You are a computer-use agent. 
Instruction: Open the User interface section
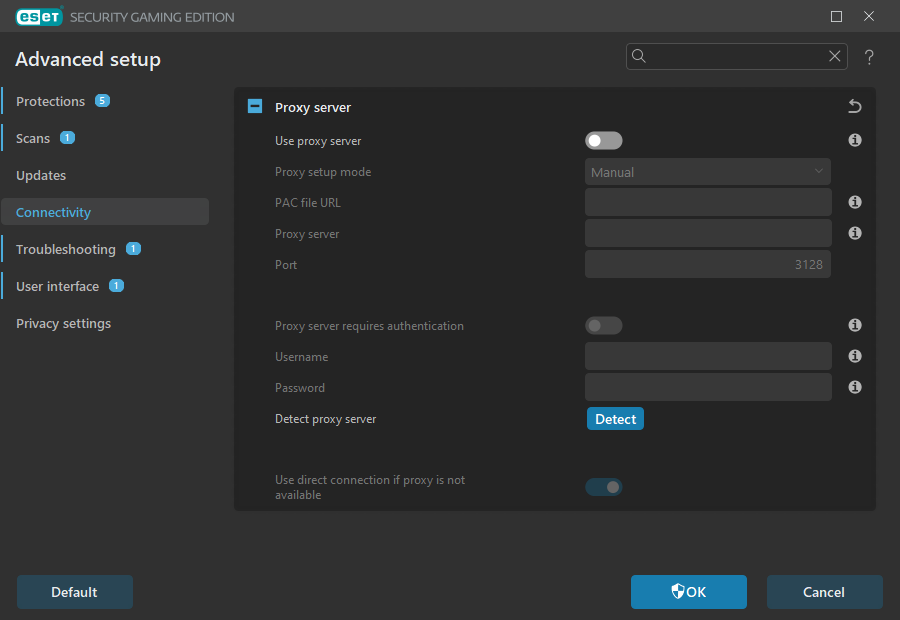[x=57, y=286]
